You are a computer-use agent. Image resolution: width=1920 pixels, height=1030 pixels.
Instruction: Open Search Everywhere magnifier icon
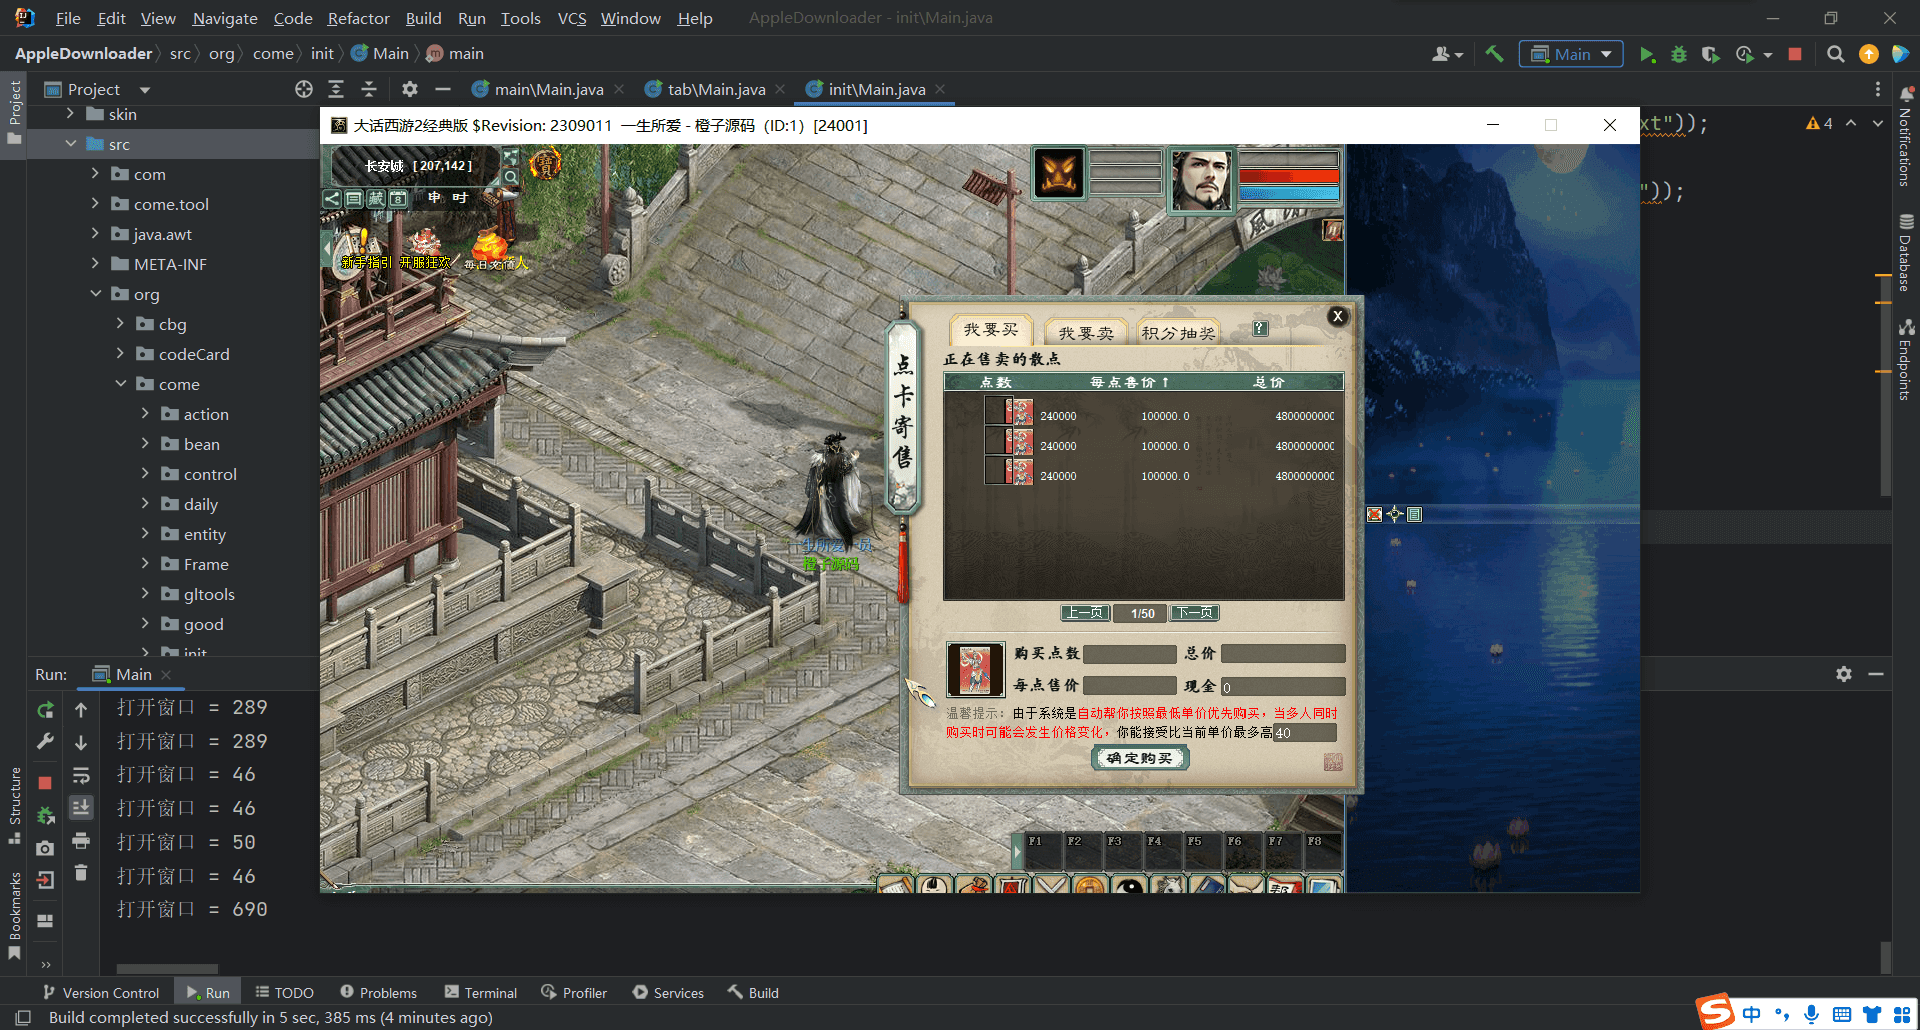pyautogui.click(x=1835, y=54)
